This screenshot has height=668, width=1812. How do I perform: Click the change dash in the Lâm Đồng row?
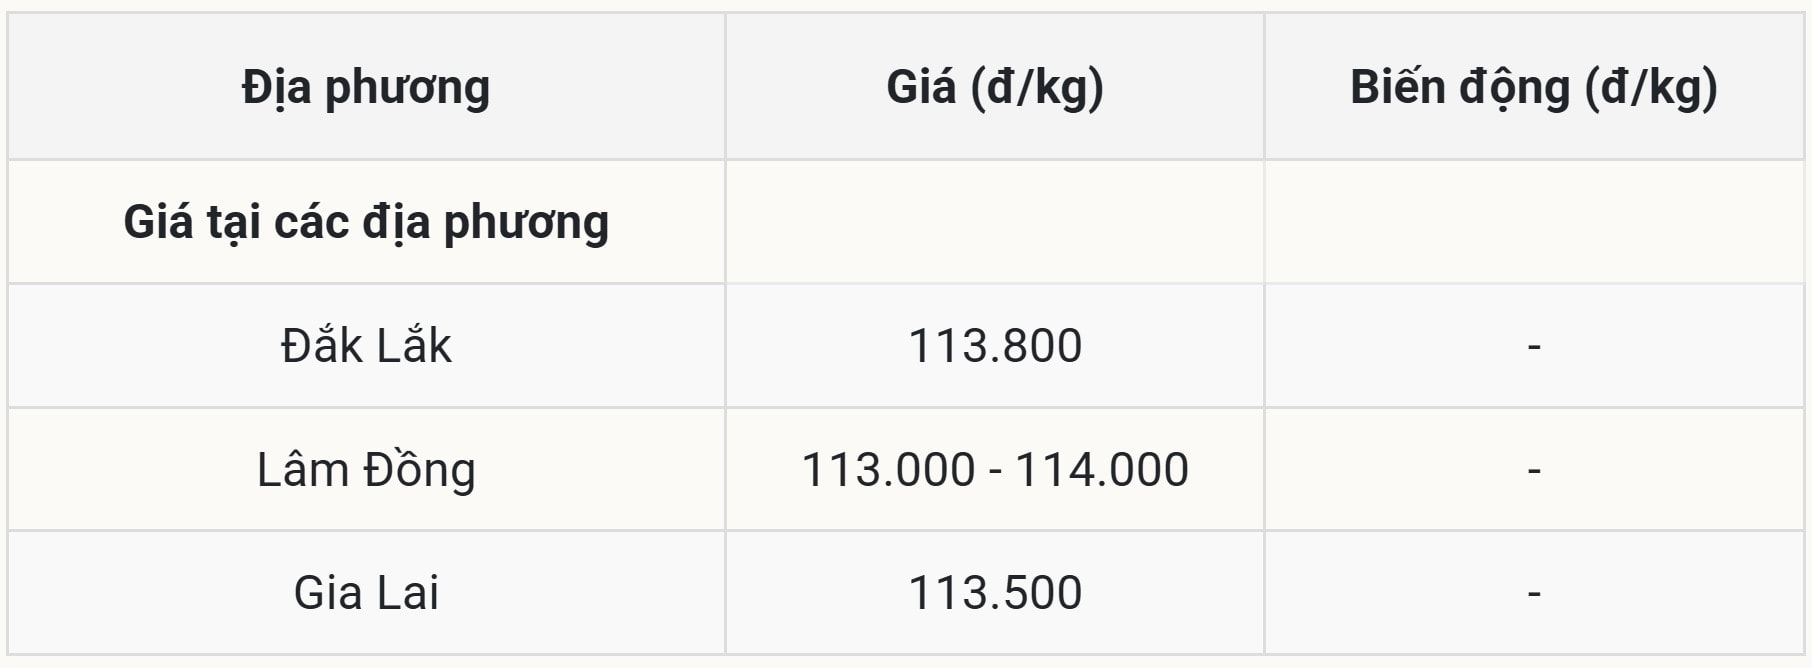click(x=1534, y=470)
